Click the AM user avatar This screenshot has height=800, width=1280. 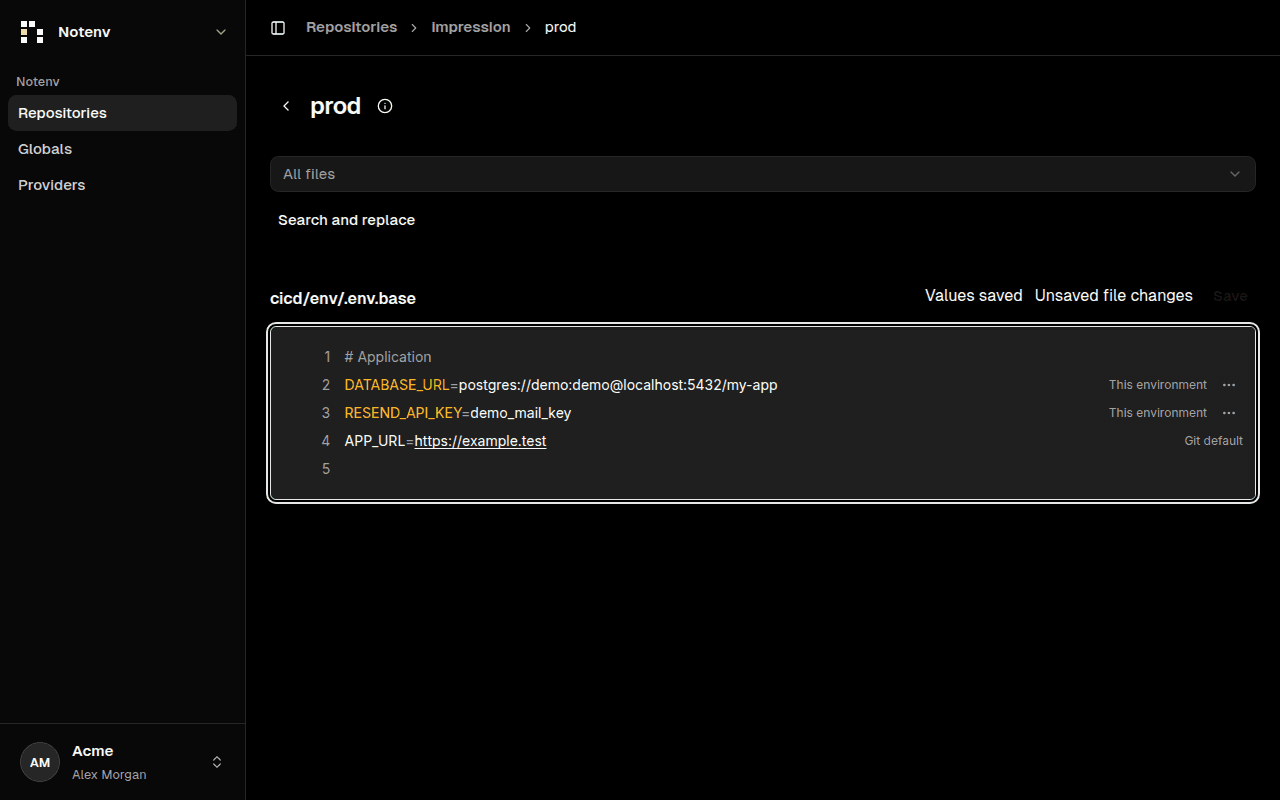pos(40,762)
